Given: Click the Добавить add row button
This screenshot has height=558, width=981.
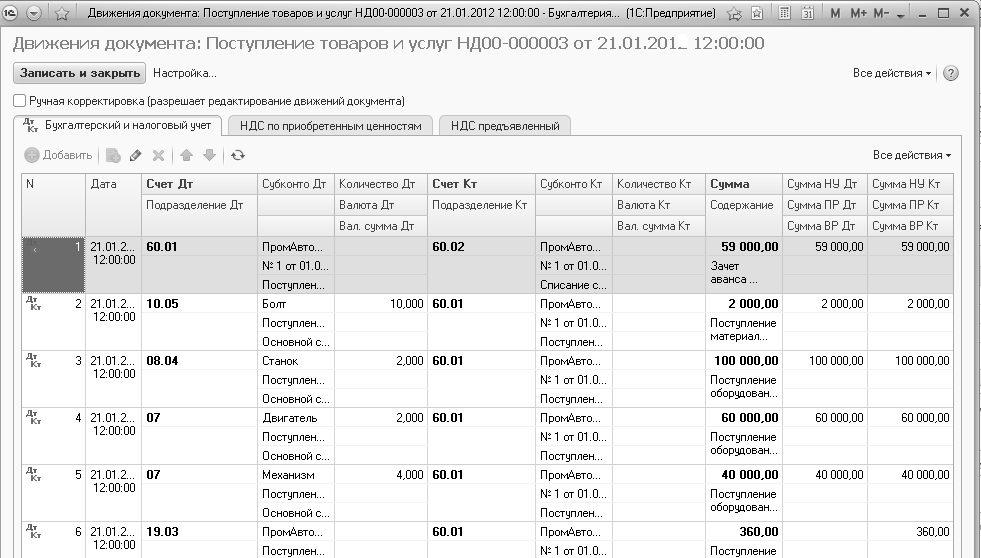Looking at the screenshot, I should (58, 155).
